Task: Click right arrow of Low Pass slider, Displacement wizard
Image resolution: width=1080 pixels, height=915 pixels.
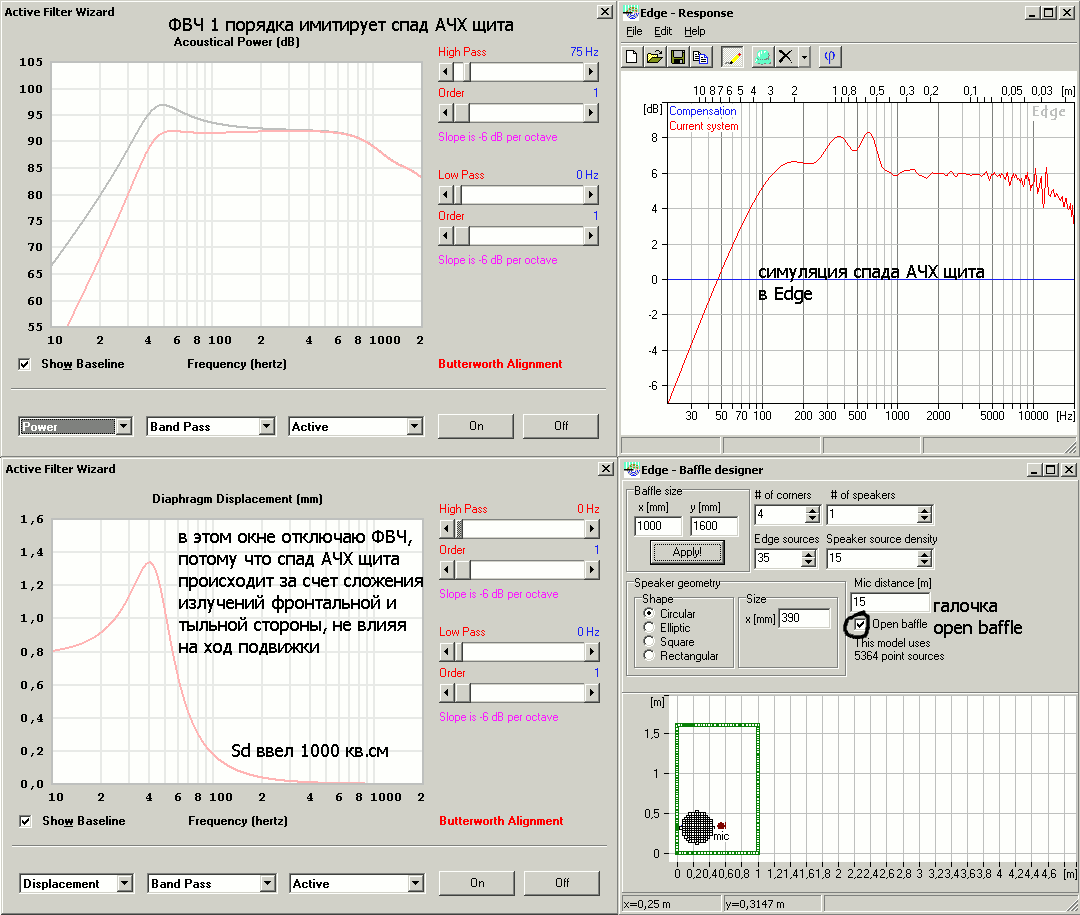Action: 592,652
